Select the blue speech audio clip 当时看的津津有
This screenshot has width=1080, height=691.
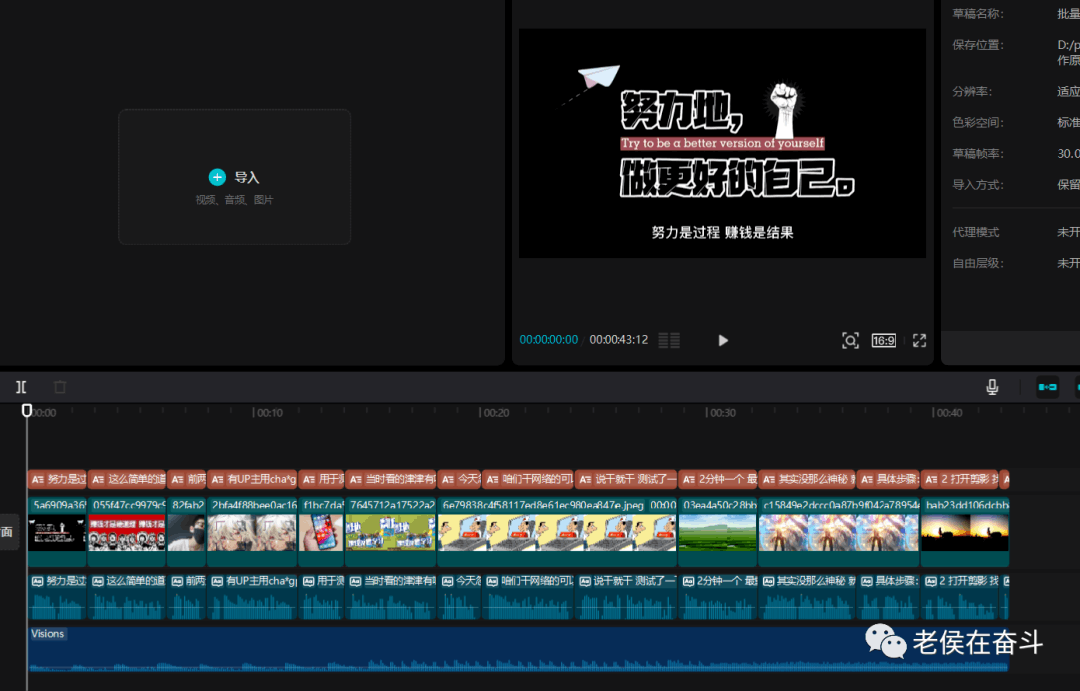click(391, 596)
